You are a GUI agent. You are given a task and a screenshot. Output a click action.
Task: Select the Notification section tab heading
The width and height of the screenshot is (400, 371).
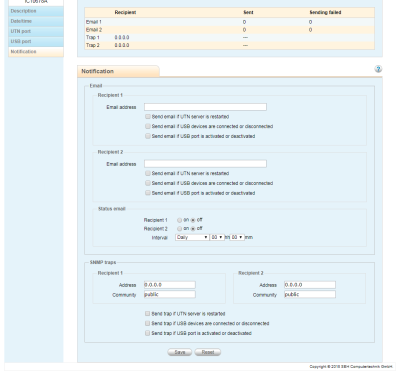(118, 71)
